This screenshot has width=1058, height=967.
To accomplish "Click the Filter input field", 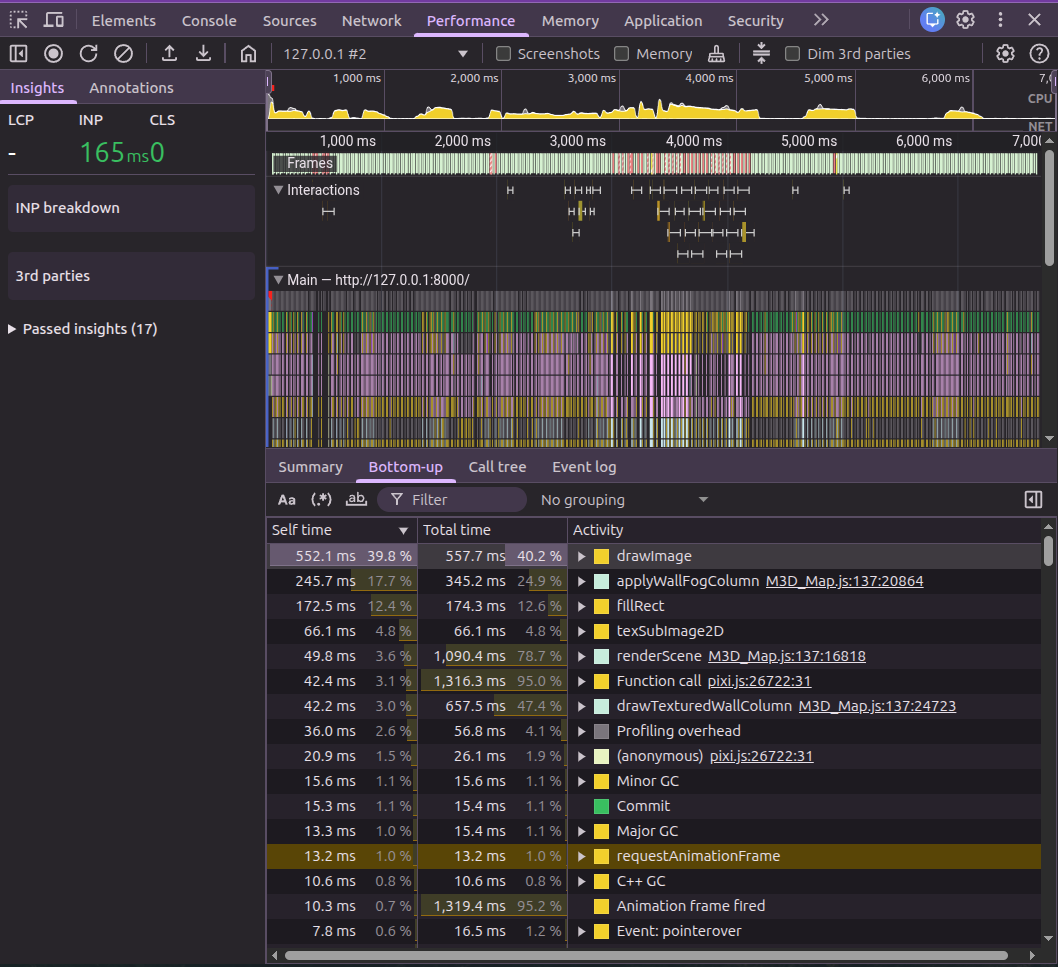I will click(x=452, y=500).
